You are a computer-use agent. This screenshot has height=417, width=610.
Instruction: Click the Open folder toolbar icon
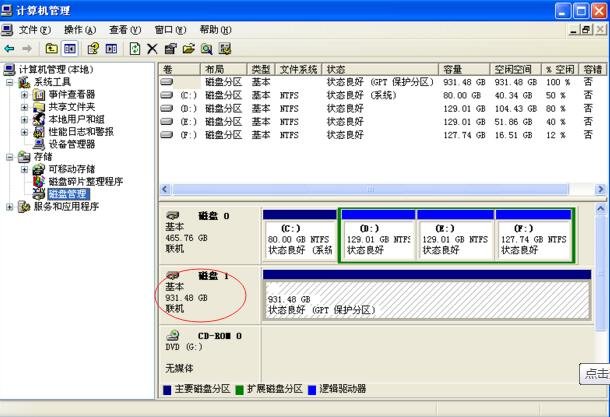click(189, 49)
